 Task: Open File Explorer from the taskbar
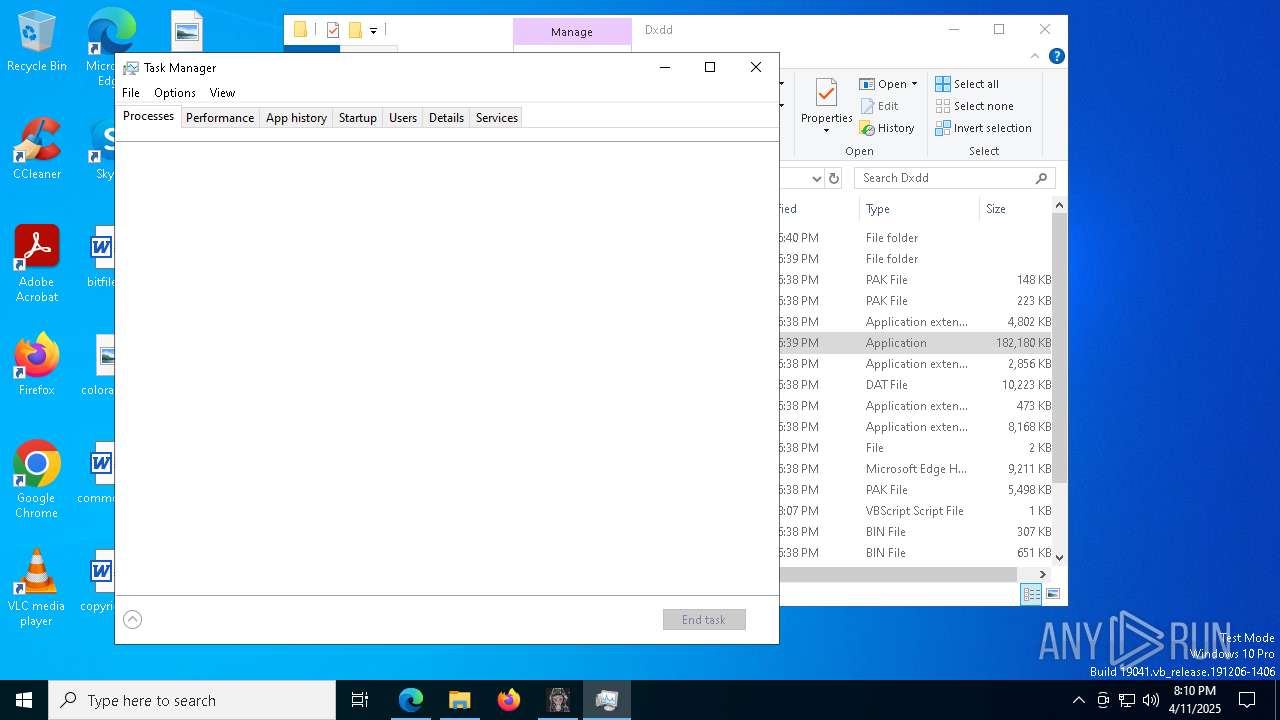pos(459,700)
